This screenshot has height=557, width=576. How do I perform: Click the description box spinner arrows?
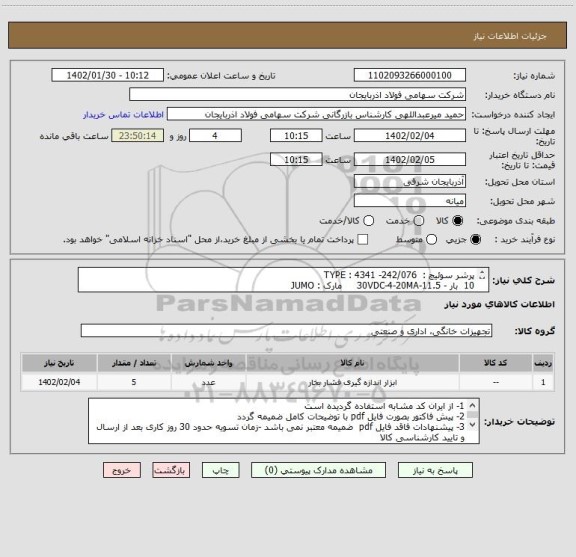coord(482,275)
